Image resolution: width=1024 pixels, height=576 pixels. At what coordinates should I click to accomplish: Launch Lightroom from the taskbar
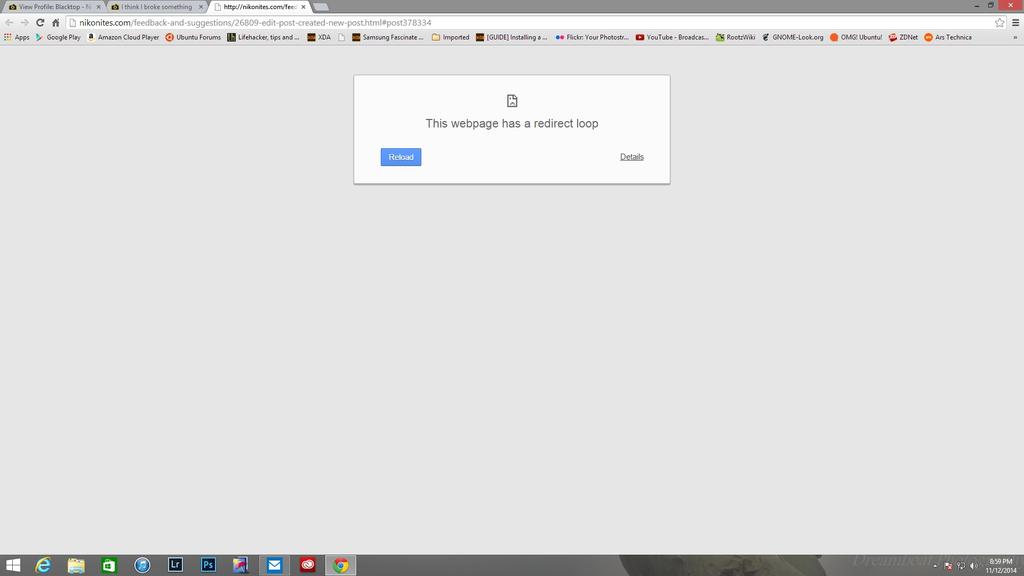coord(175,565)
